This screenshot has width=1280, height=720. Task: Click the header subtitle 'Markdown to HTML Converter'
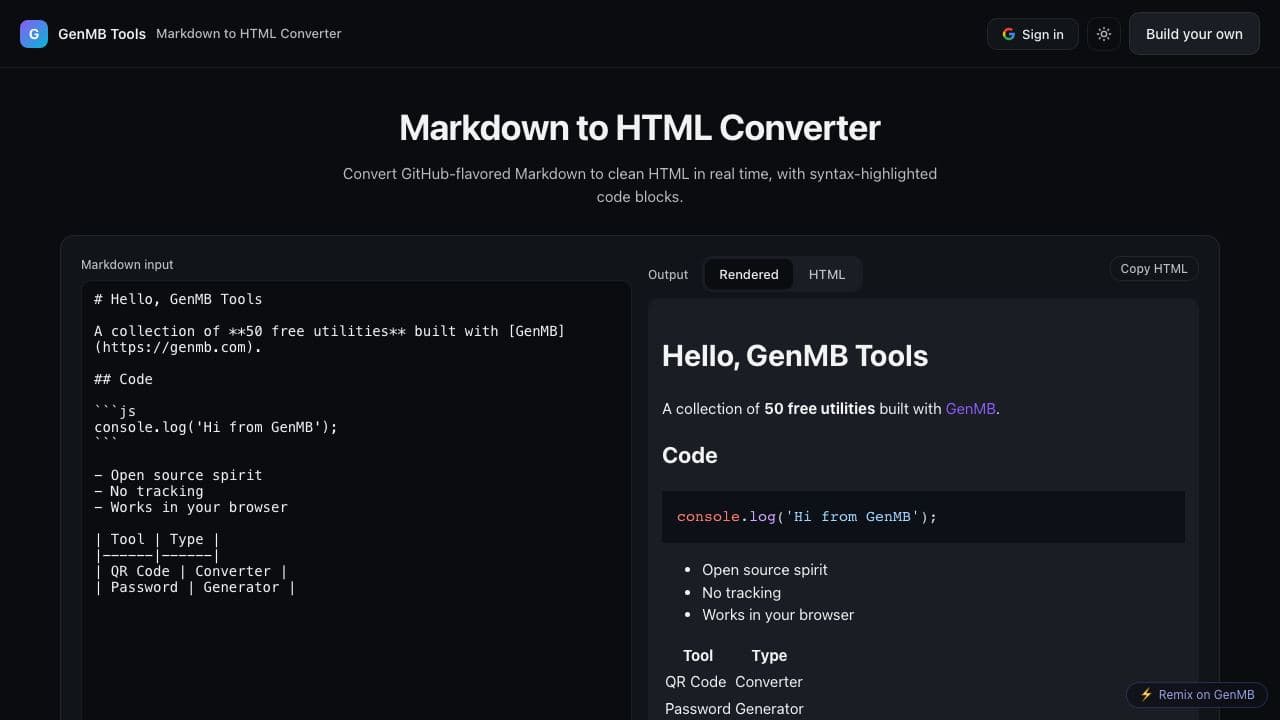click(x=249, y=34)
